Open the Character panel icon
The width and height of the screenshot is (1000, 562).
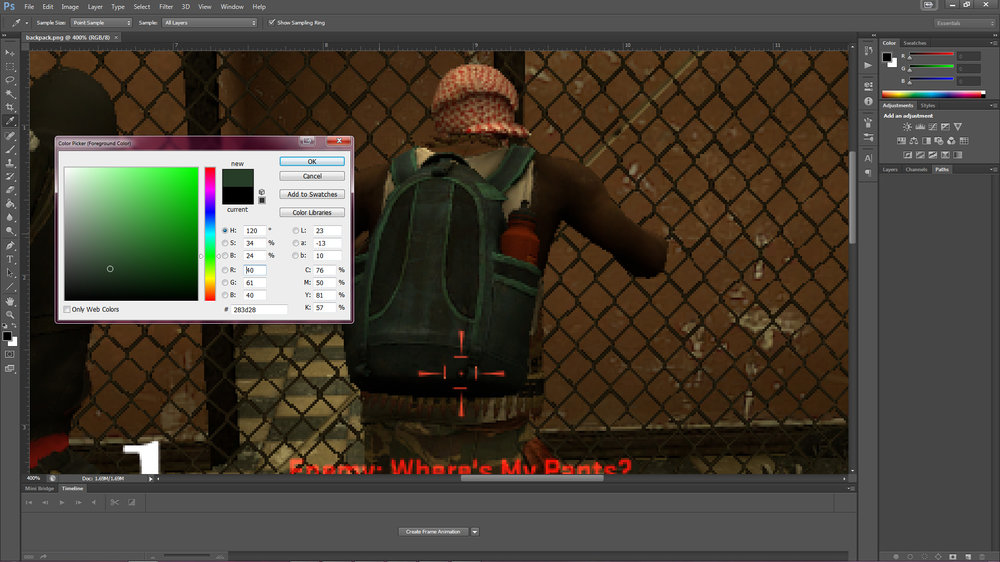click(x=868, y=158)
